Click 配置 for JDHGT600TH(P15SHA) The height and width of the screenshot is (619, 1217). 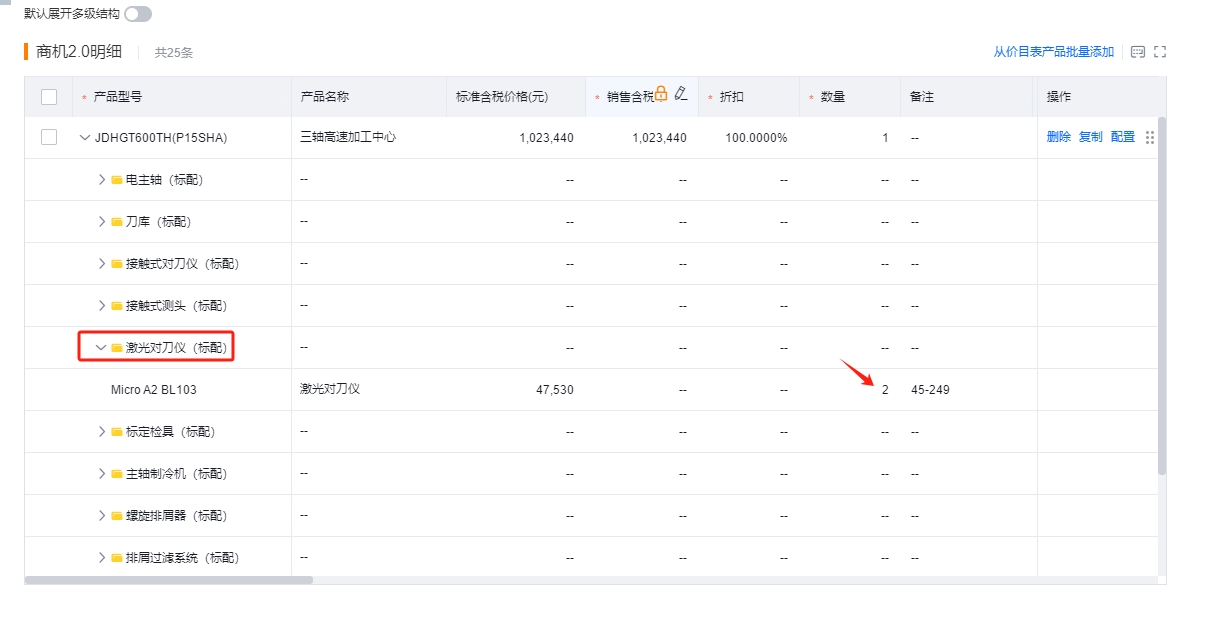tap(1123, 138)
